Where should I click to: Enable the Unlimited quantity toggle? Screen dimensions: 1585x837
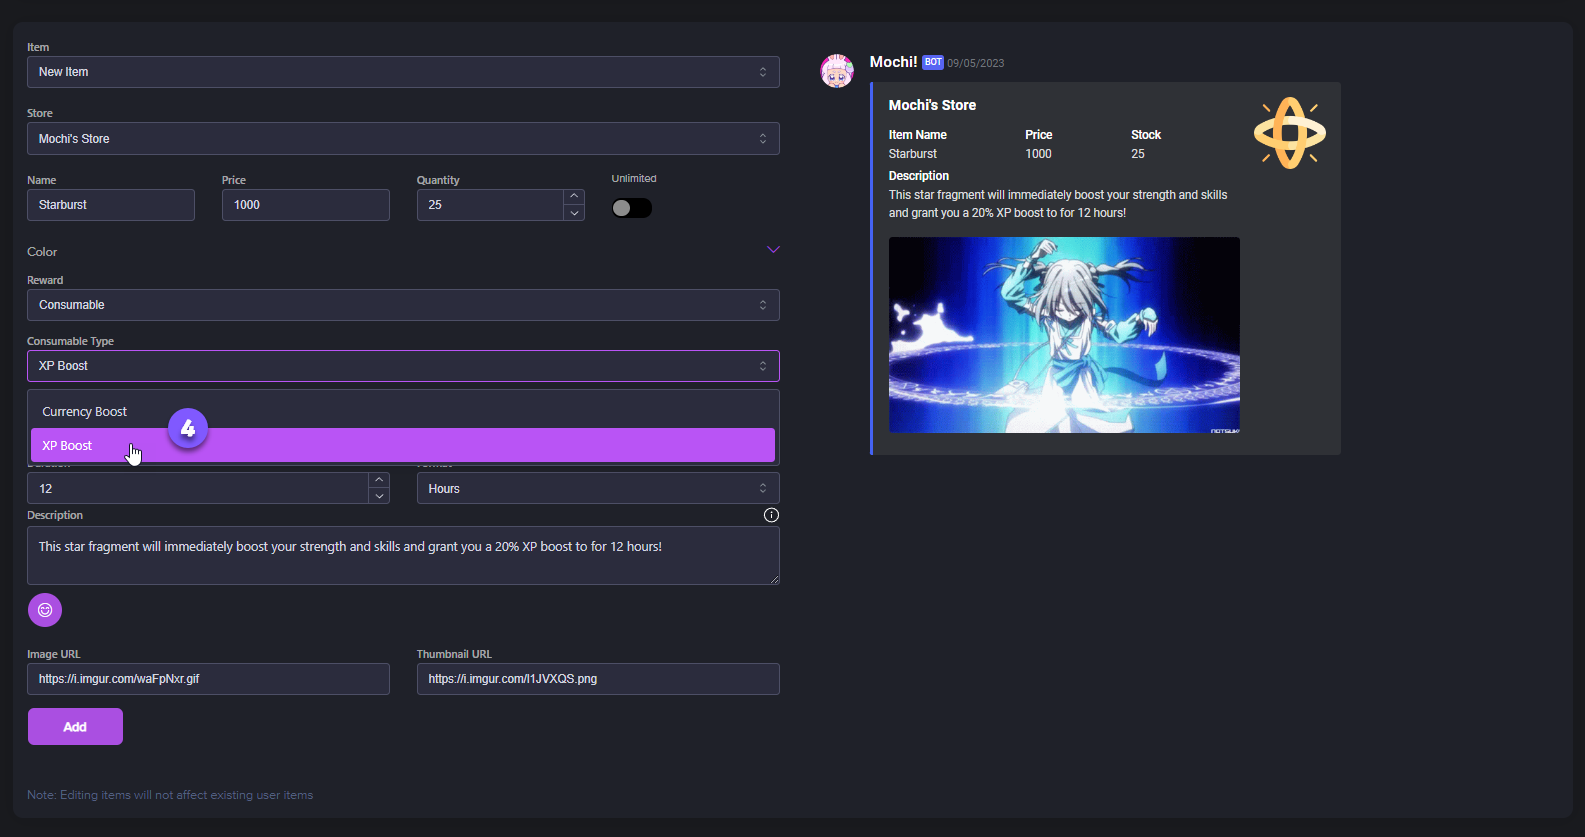632,208
